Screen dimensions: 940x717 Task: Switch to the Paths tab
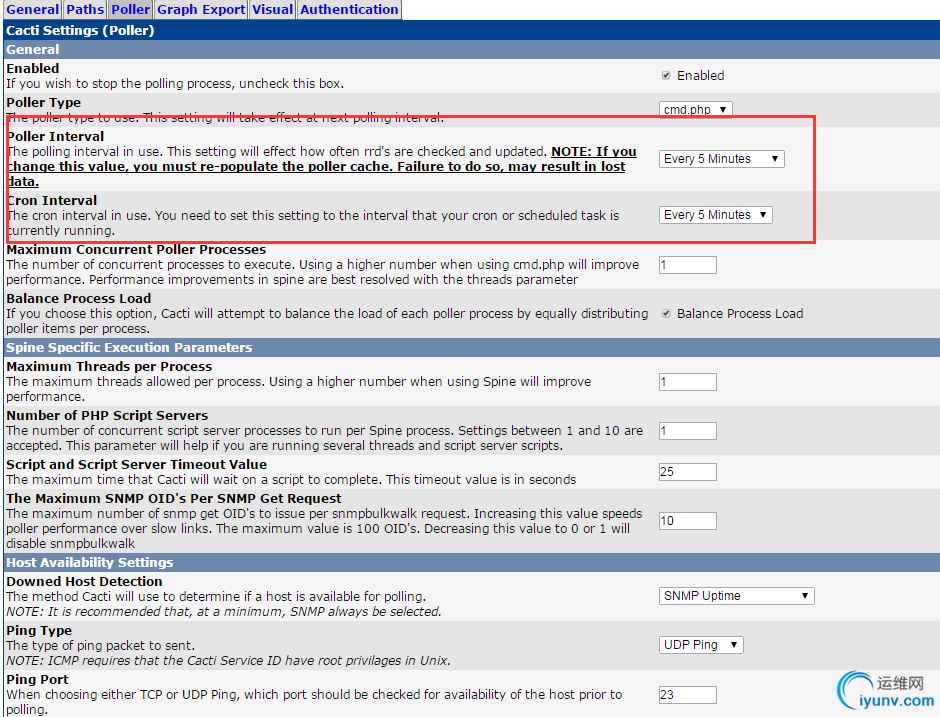click(85, 10)
